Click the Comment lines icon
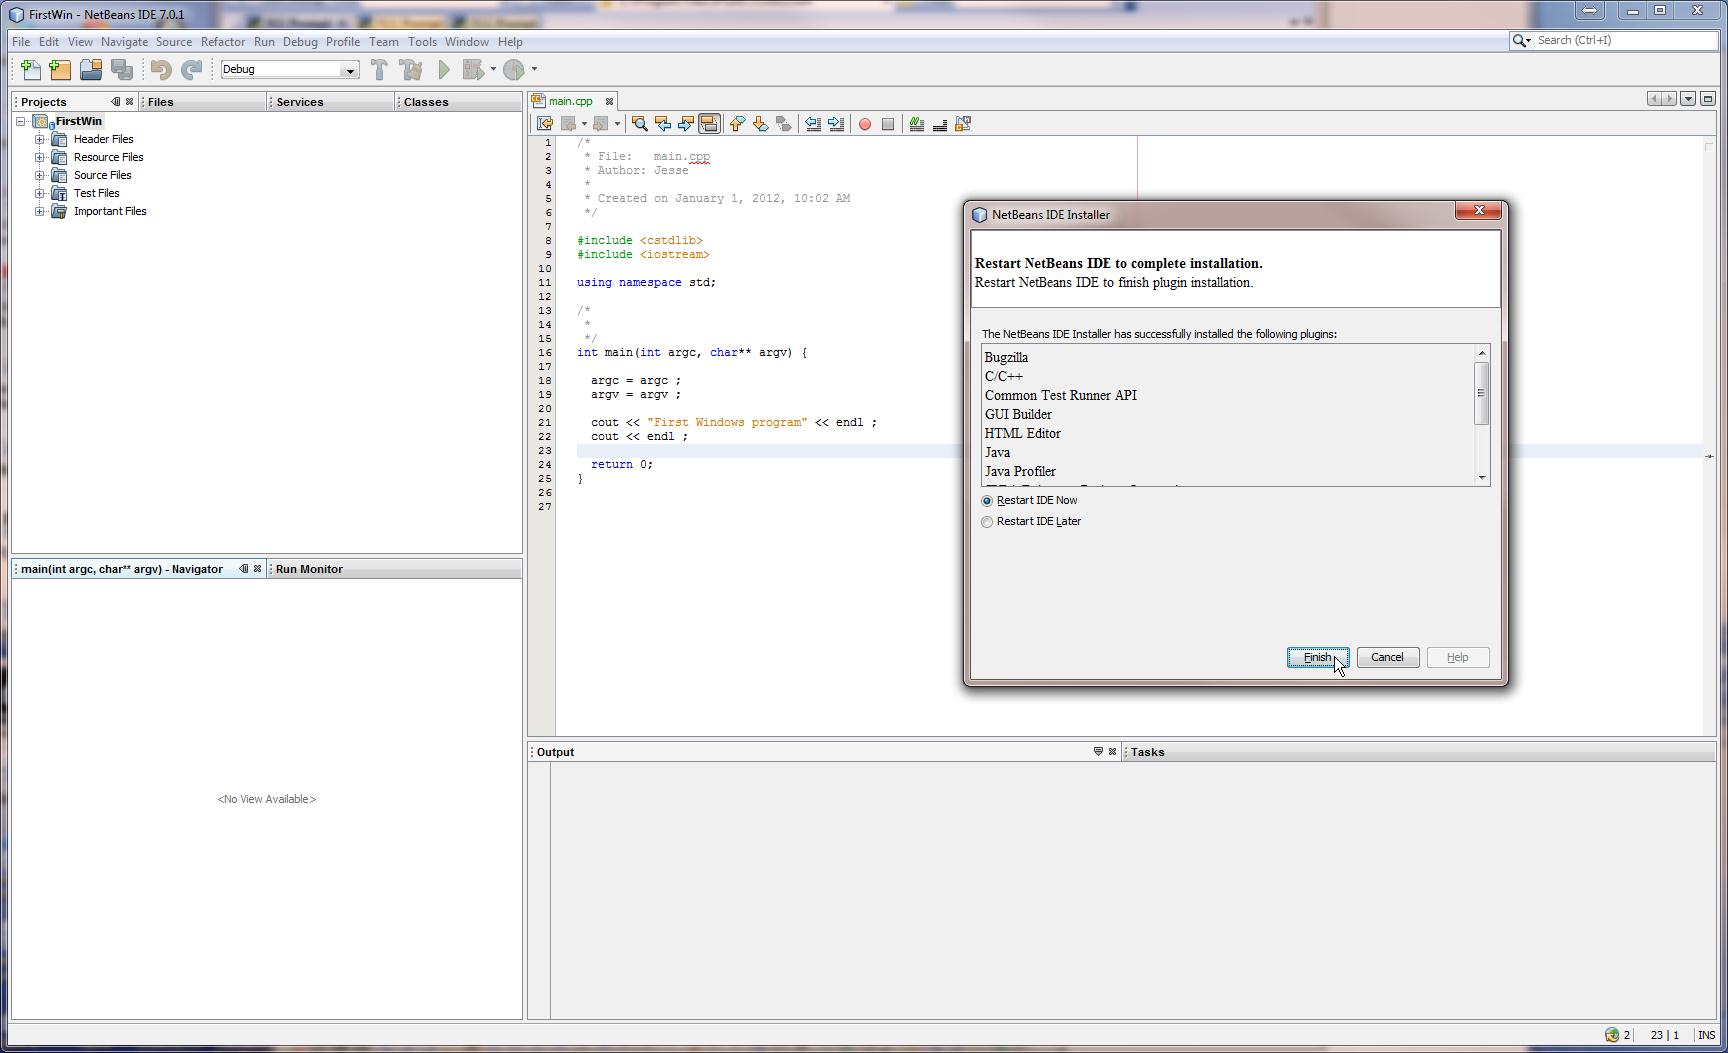1728x1053 pixels. [x=917, y=124]
